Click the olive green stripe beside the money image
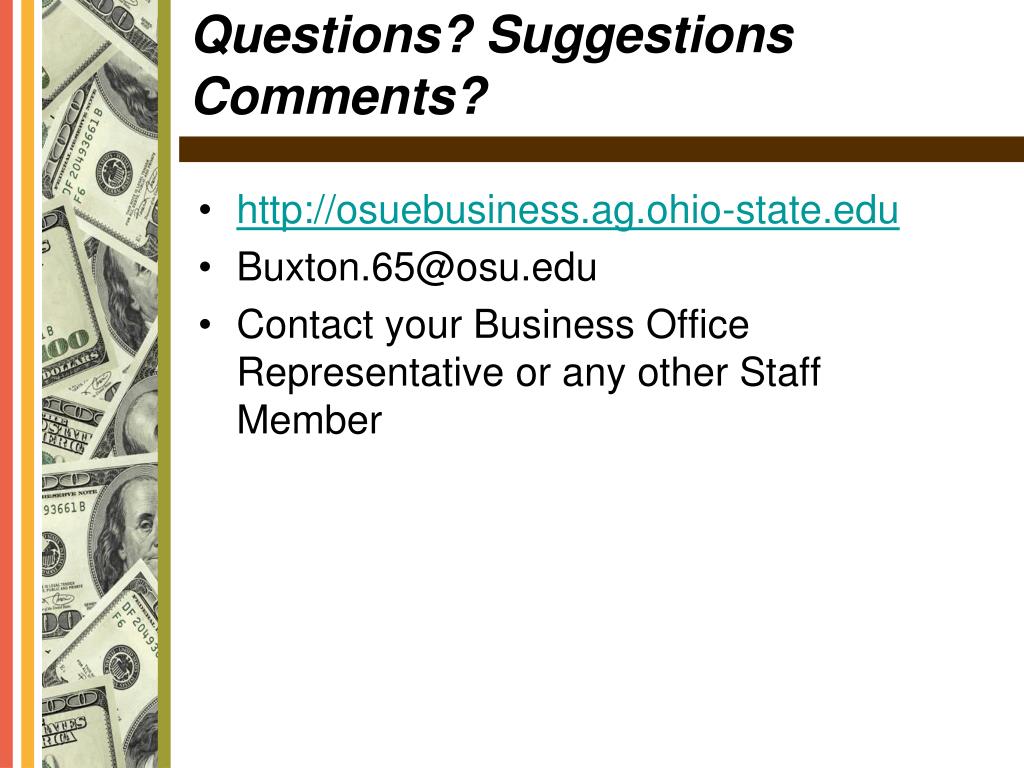The width and height of the screenshot is (1024, 768). [x=164, y=384]
